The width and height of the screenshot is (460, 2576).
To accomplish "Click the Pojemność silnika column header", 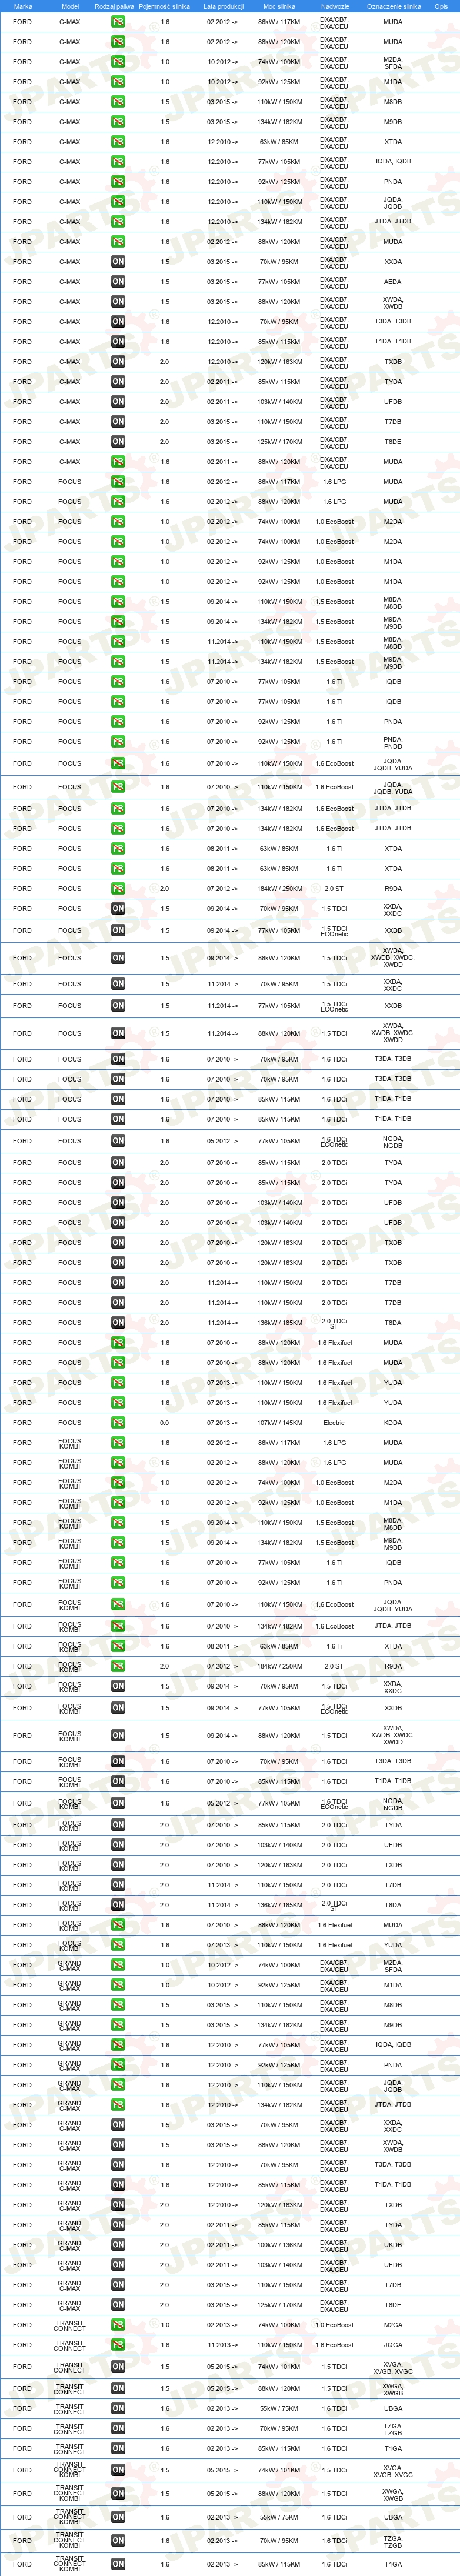I will click(x=164, y=6).
